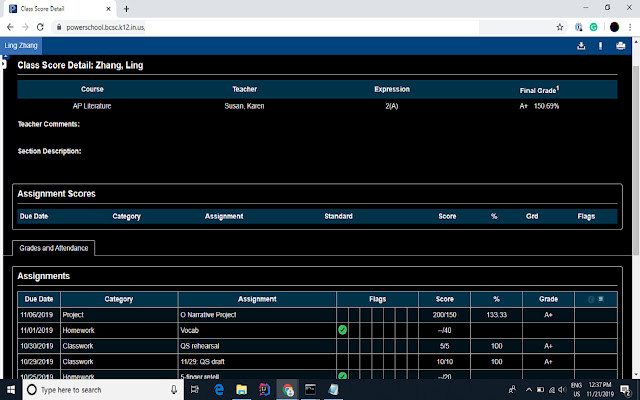Click the QS rehearsal assignment
Image resolution: width=640 pixels, height=400 pixels.
(x=200, y=346)
